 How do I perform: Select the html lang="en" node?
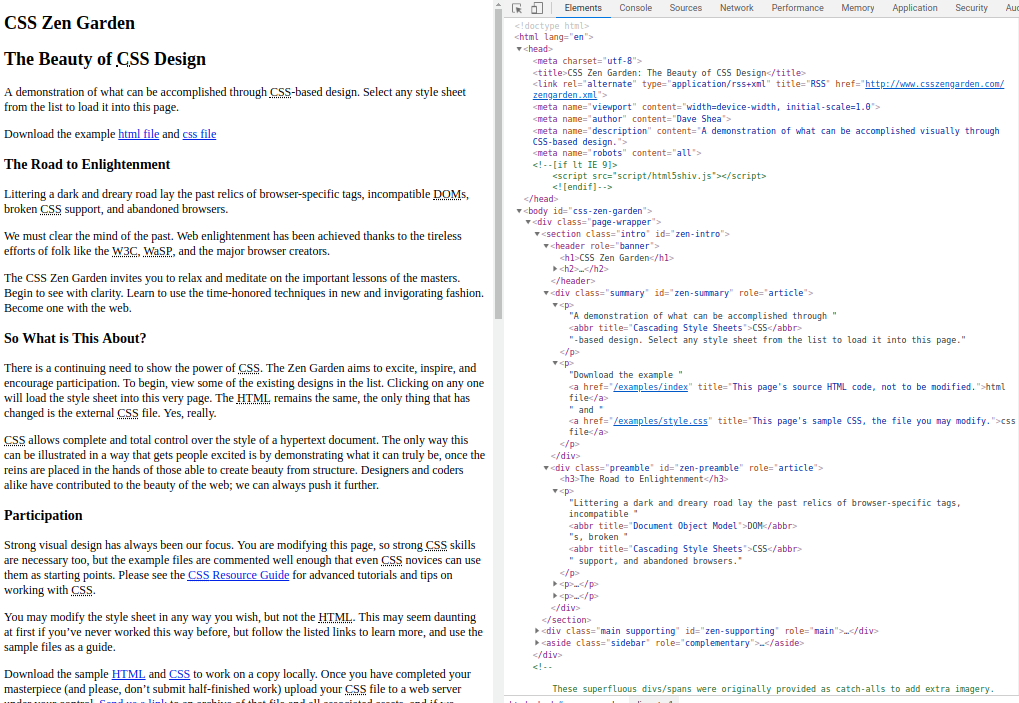click(x=554, y=37)
